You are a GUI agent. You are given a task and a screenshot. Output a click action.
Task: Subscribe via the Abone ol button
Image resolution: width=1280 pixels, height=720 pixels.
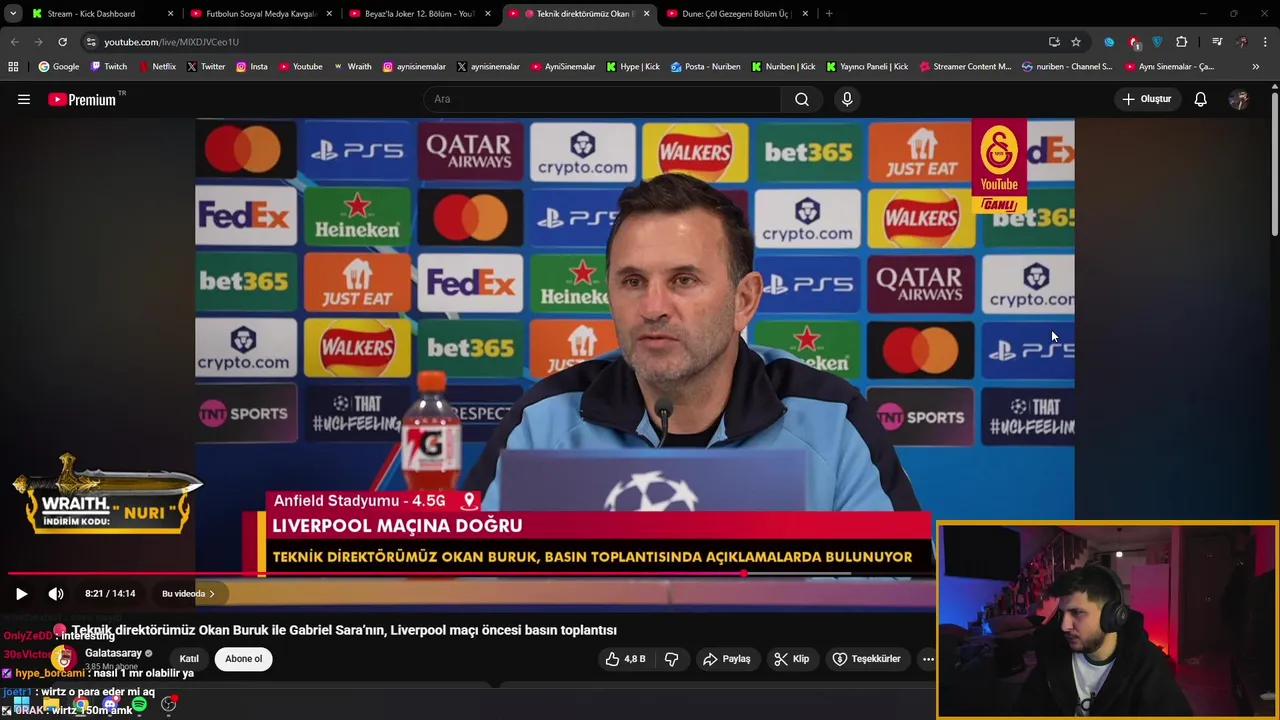[x=243, y=659]
